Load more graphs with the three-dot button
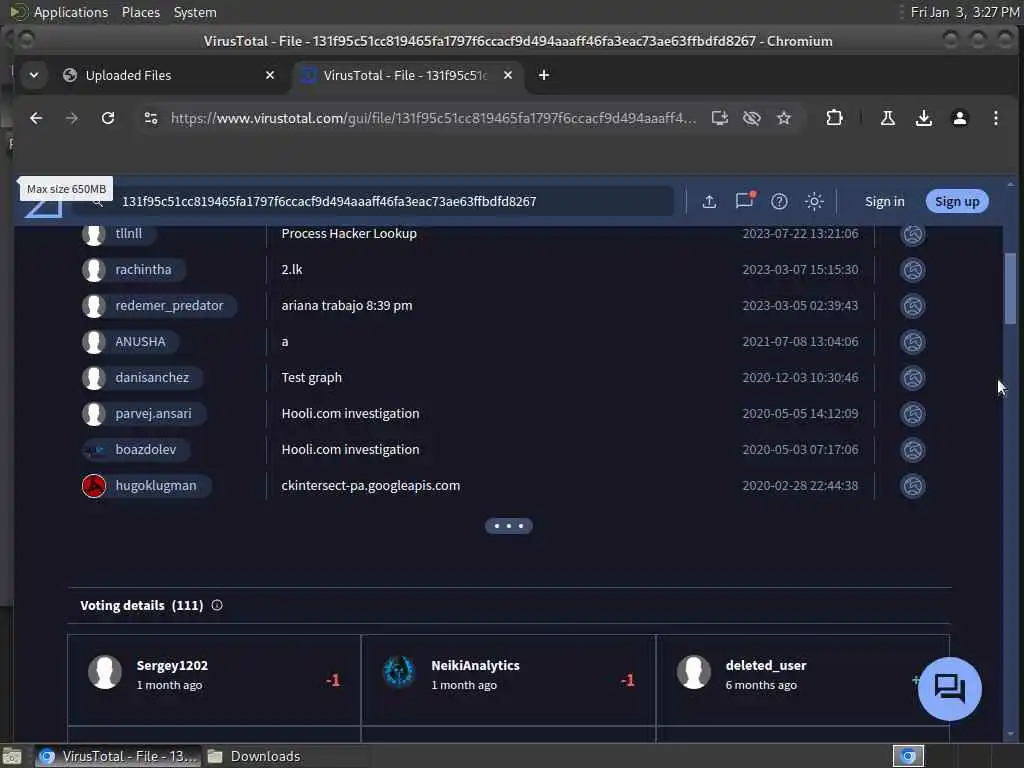The image size is (1024, 768). 509,526
